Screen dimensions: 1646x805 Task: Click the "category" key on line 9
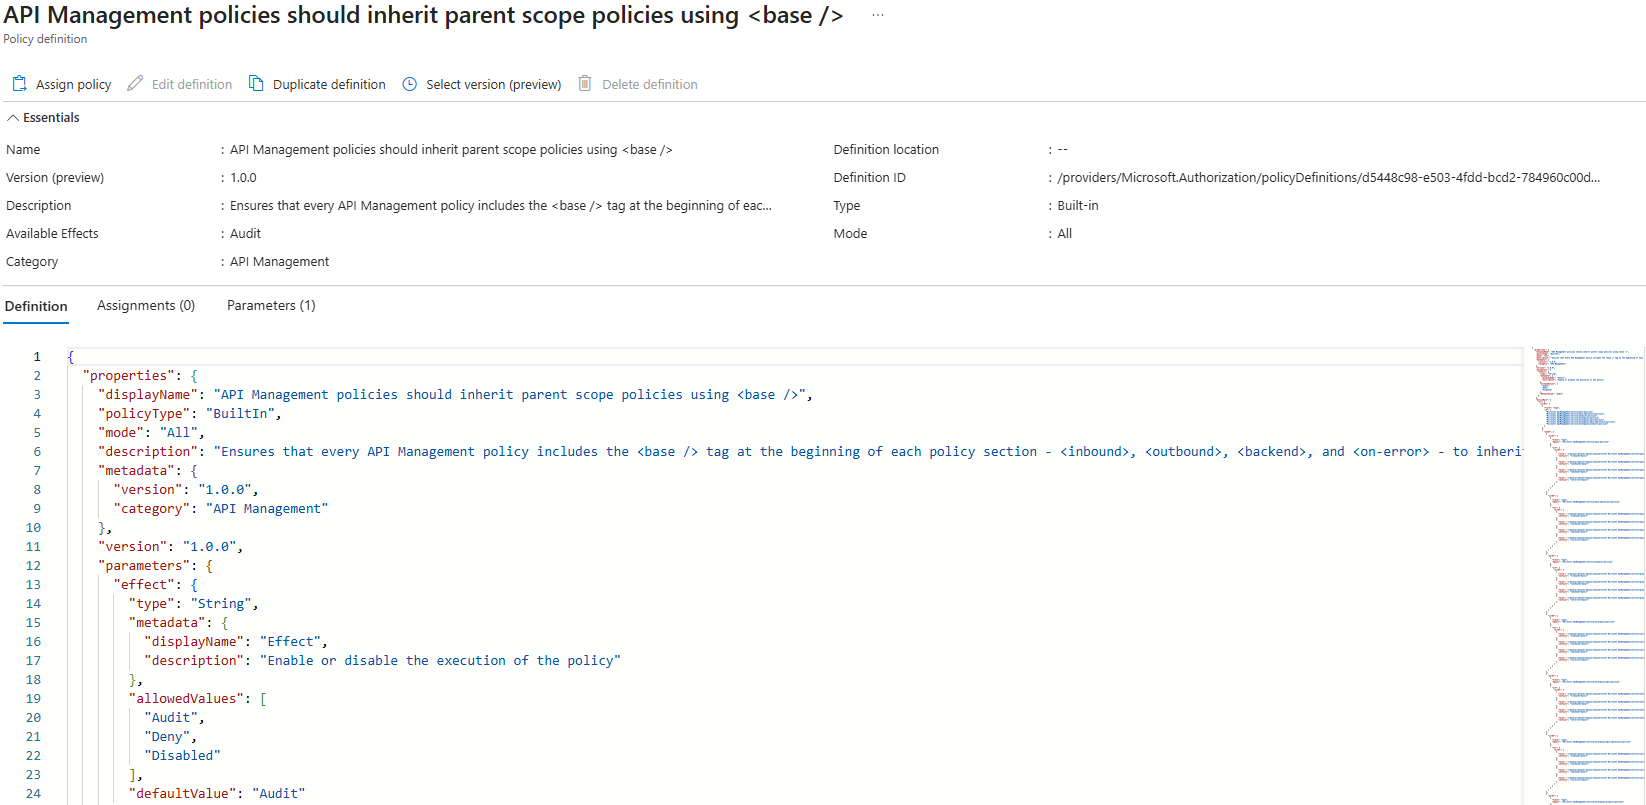click(152, 509)
